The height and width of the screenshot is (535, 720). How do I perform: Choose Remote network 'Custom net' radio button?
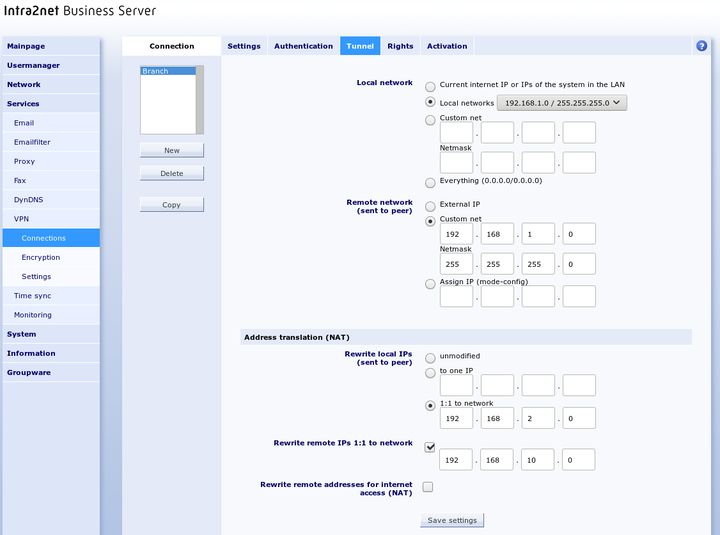(430, 221)
